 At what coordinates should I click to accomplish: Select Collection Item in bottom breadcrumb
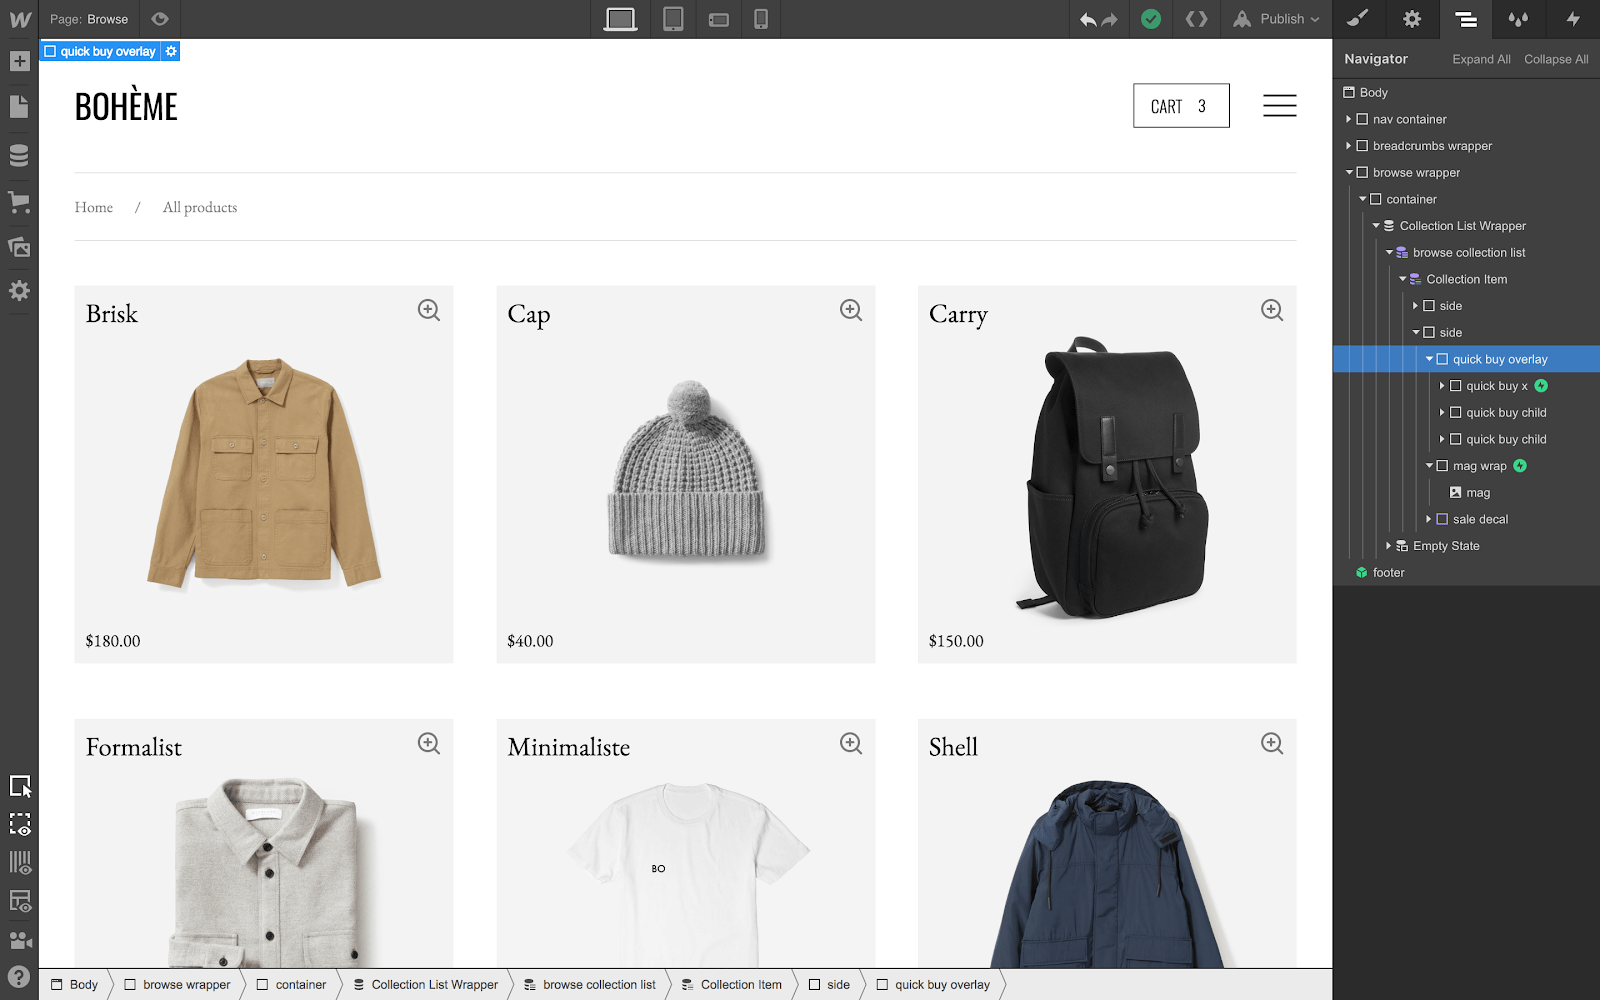coord(732,985)
